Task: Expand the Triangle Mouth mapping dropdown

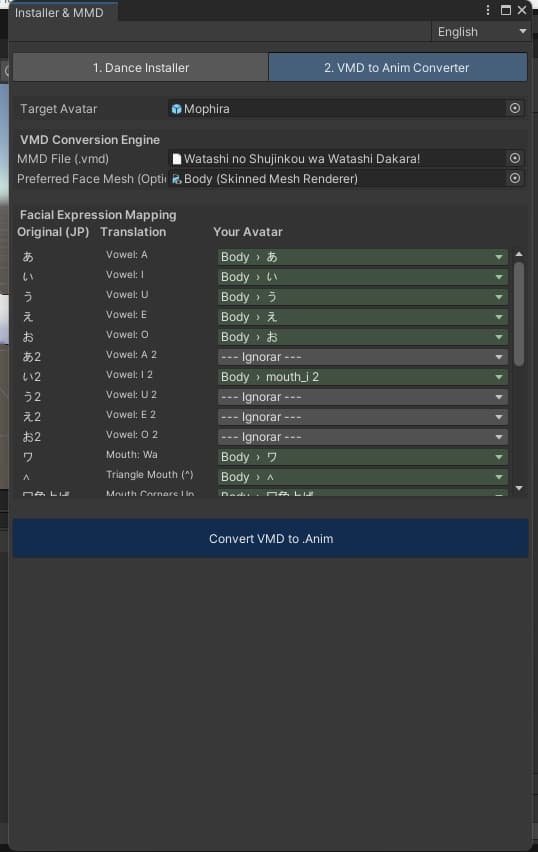Action: click(x=362, y=477)
